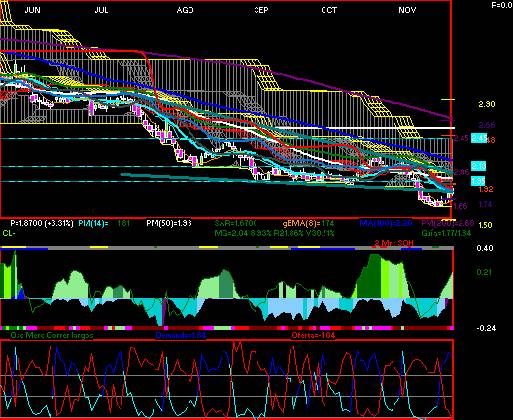Click the purple PM(200)=2.68 label
513x420 pixels.
click(448, 223)
